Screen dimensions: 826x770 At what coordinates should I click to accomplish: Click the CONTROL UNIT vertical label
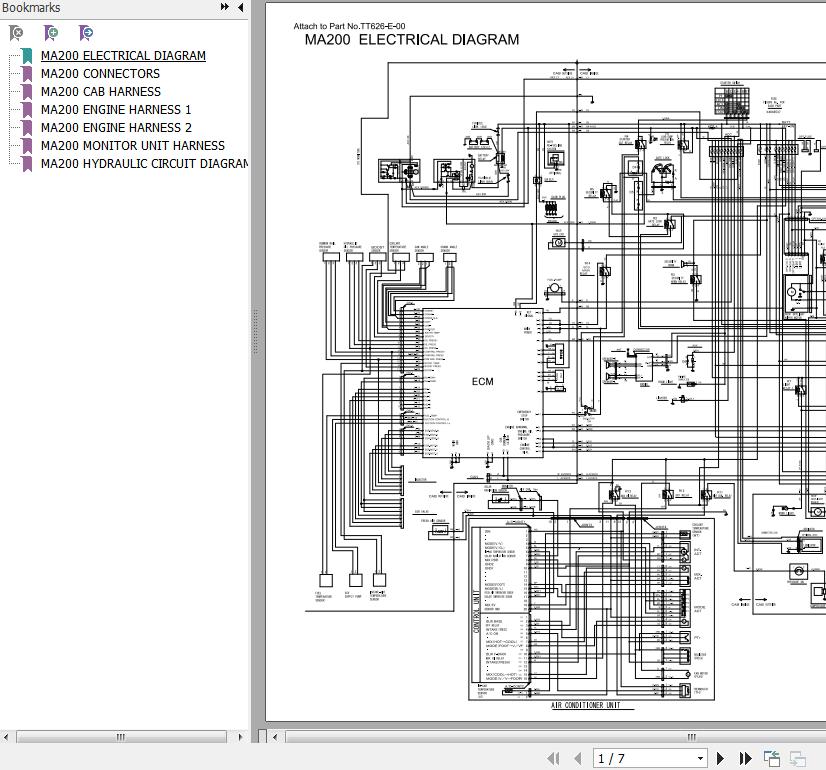(x=476, y=611)
